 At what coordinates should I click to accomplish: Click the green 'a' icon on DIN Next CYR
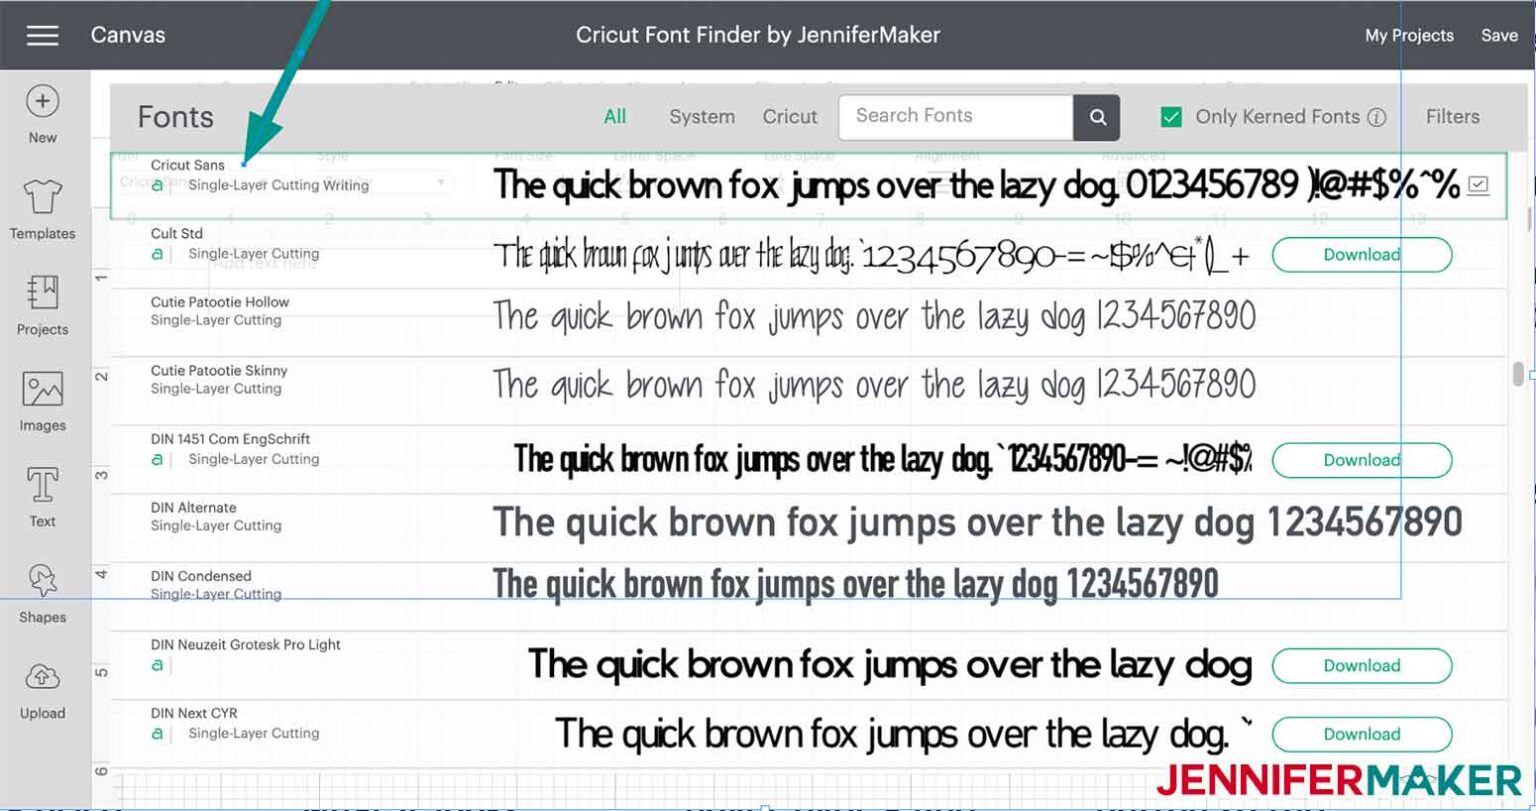(x=157, y=733)
